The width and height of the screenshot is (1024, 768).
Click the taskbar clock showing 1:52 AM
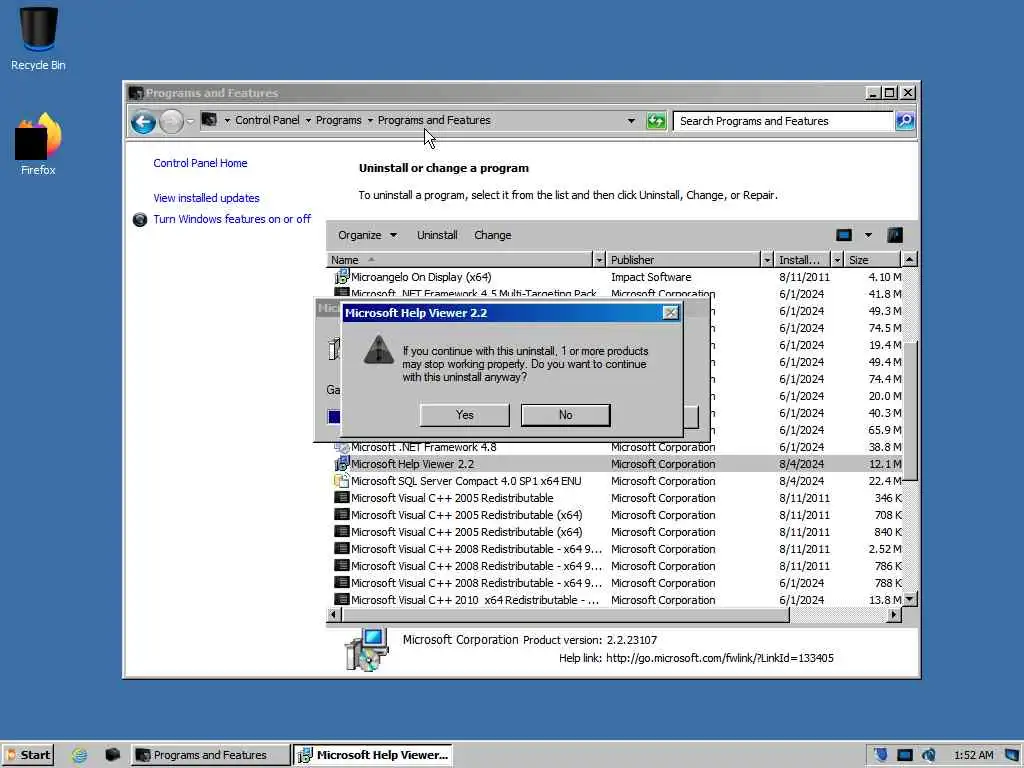click(x=973, y=755)
